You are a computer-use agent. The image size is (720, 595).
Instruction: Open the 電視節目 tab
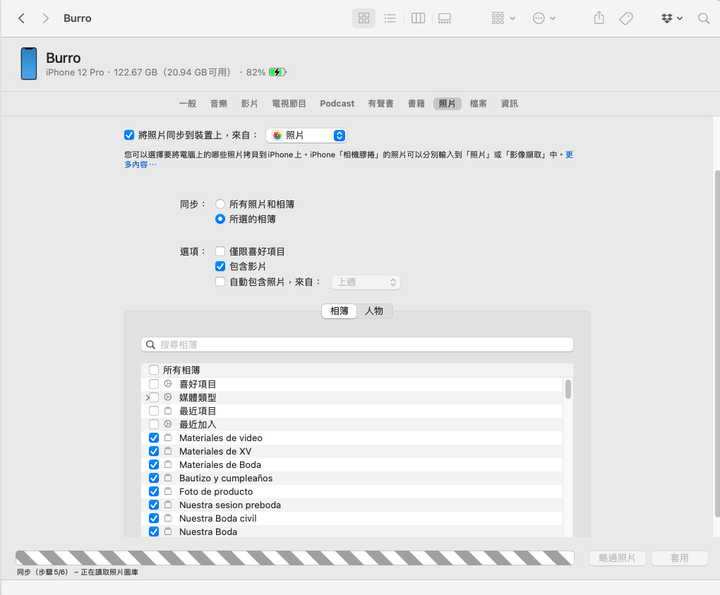coord(289,104)
